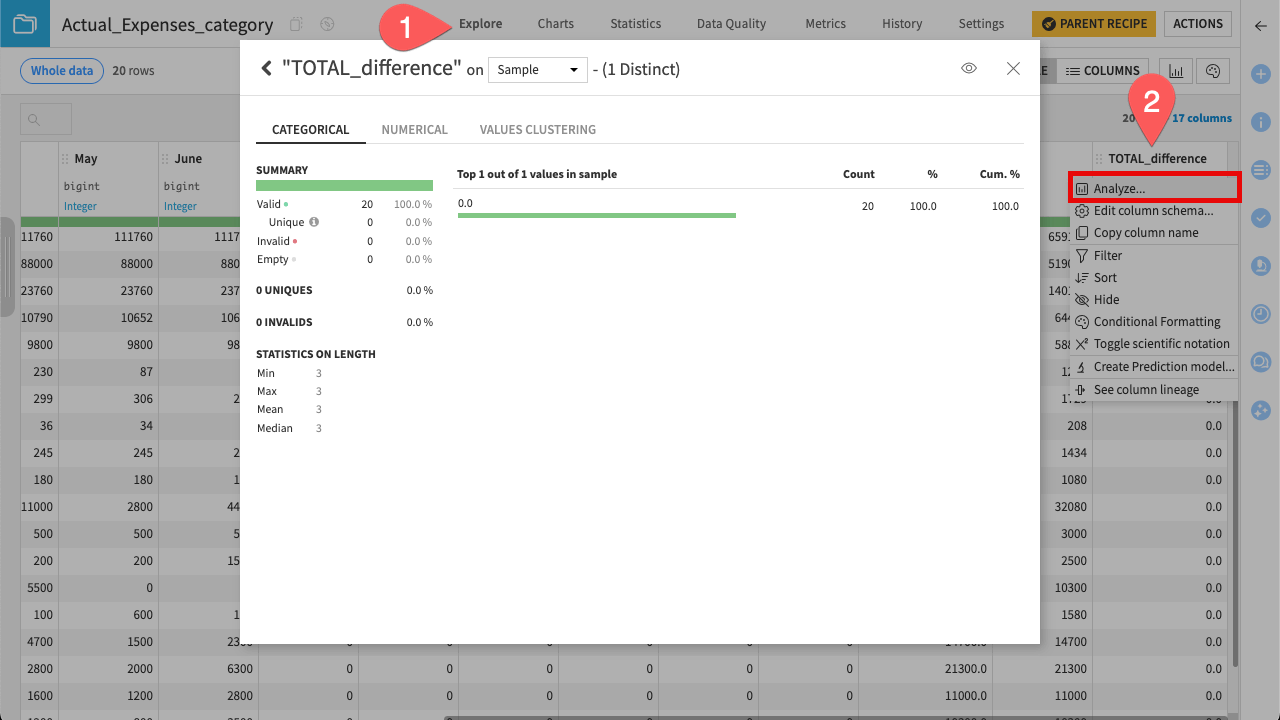Open quick column statistics bar-chart icon

click(x=1175, y=71)
